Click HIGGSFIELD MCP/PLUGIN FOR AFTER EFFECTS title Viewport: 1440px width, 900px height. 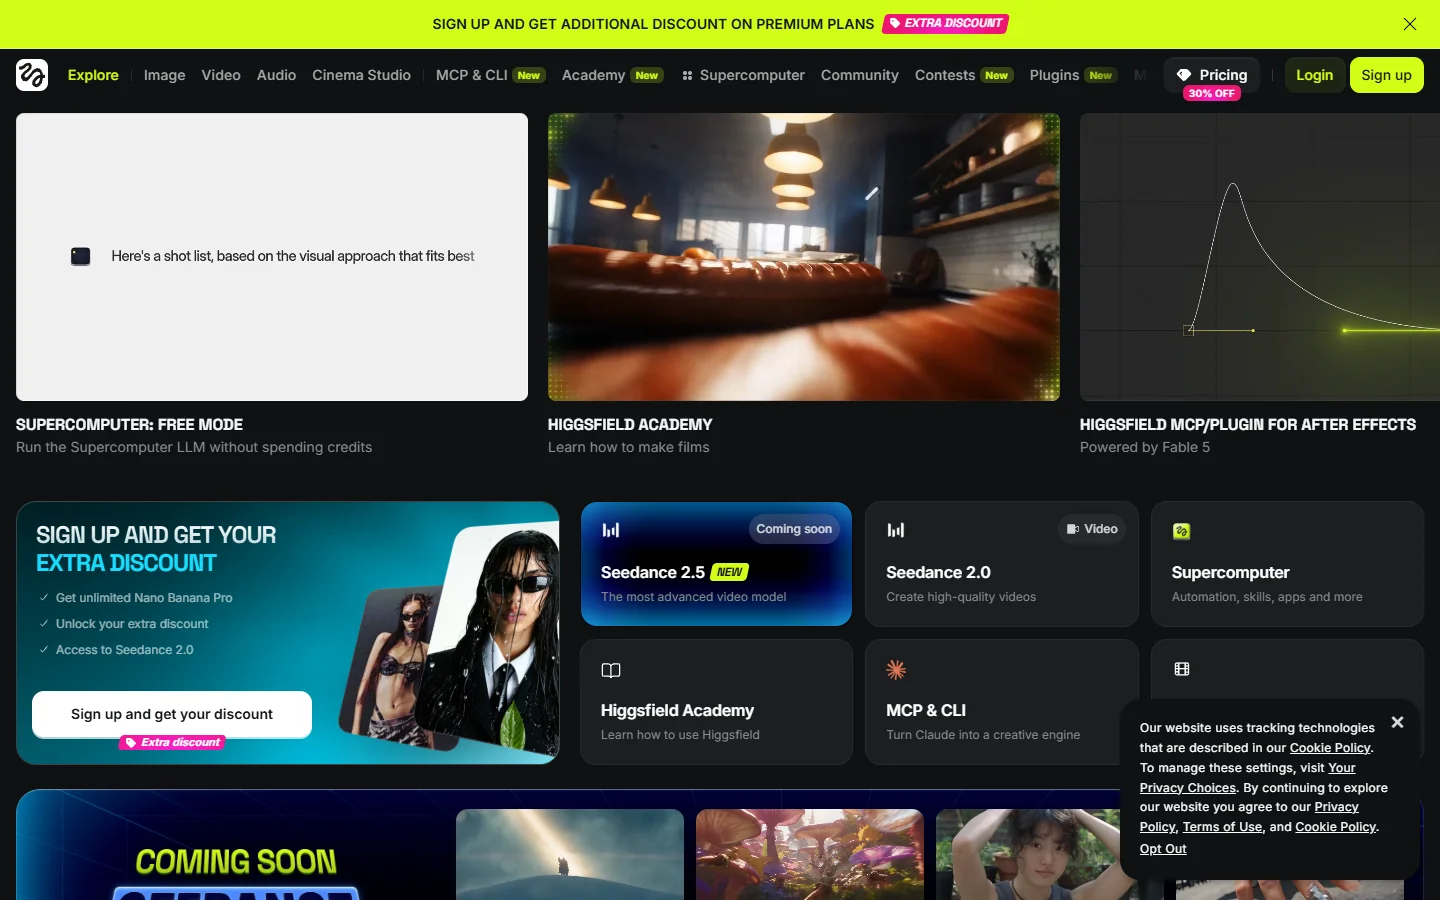pyautogui.click(x=1248, y=424)
